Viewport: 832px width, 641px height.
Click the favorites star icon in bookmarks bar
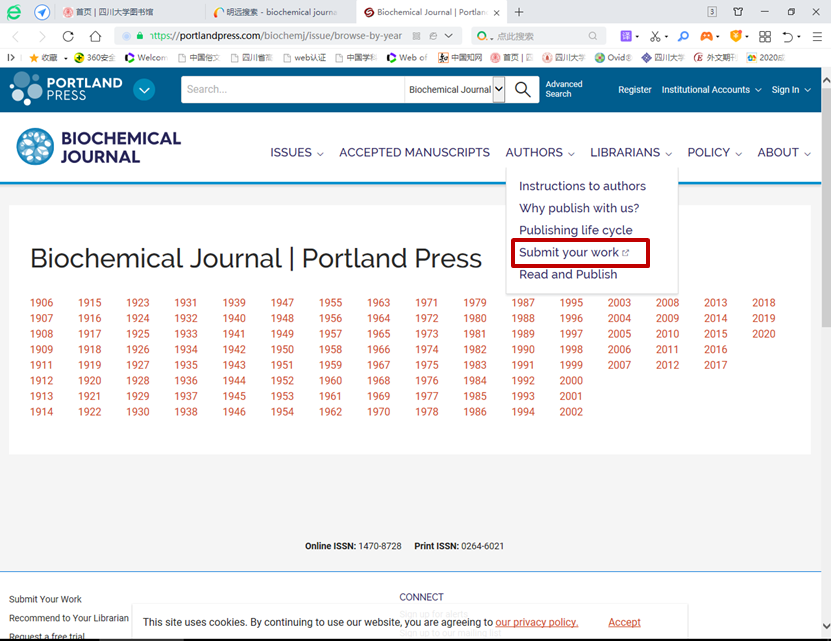click(x=34, y=58)
